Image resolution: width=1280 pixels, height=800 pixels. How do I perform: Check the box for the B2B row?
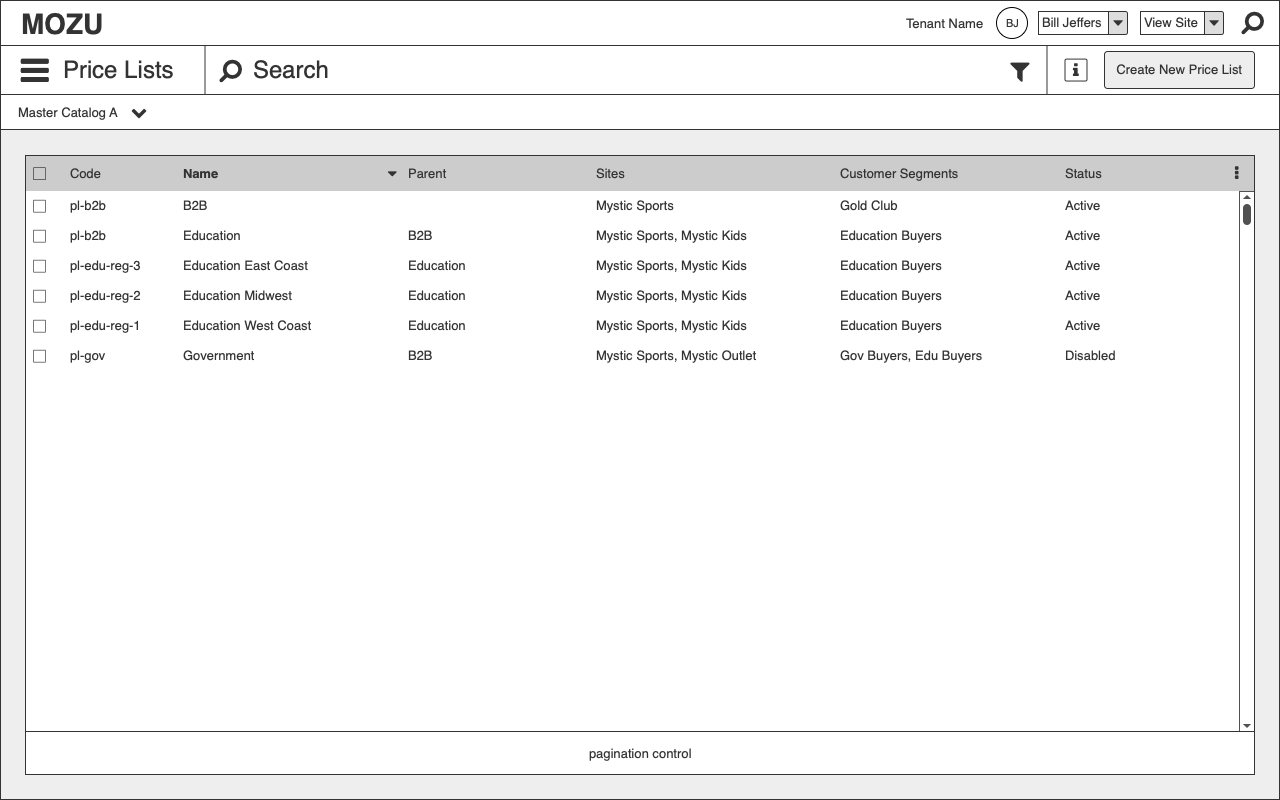pos(40,206)
